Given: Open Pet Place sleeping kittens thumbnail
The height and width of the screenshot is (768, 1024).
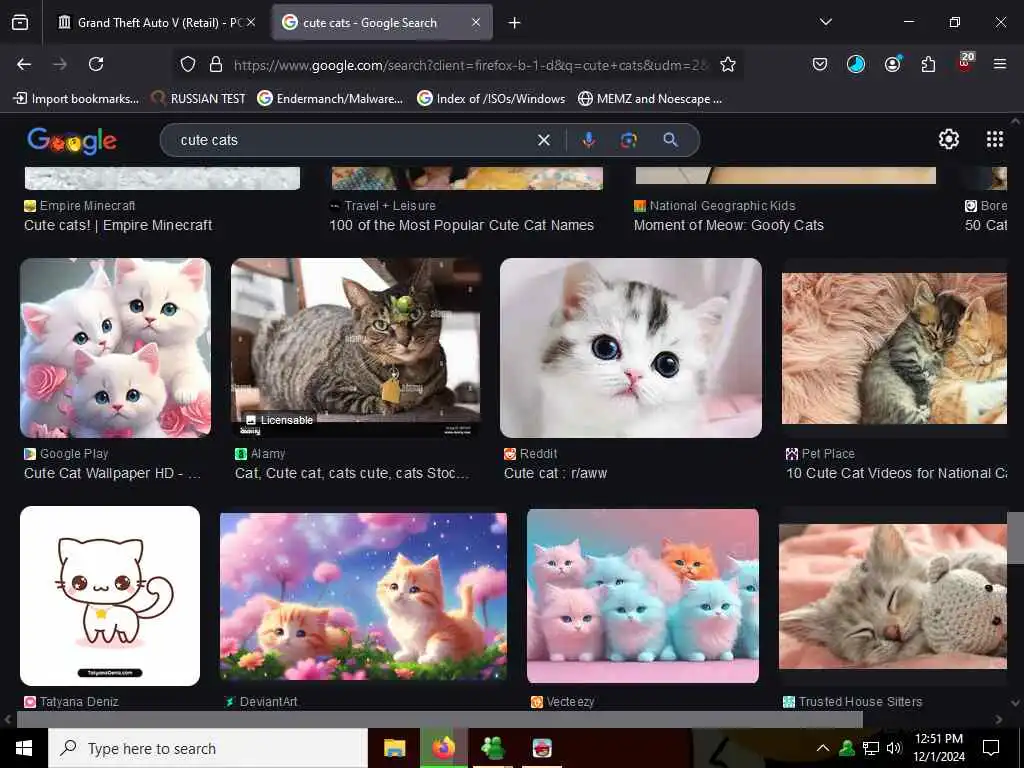Looking at the screenshot, I should pos(894,348).
